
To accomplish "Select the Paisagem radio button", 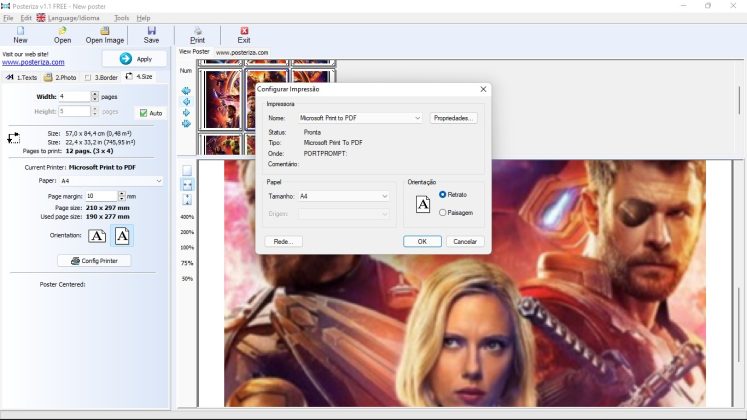I will click(x=443, y=212).
